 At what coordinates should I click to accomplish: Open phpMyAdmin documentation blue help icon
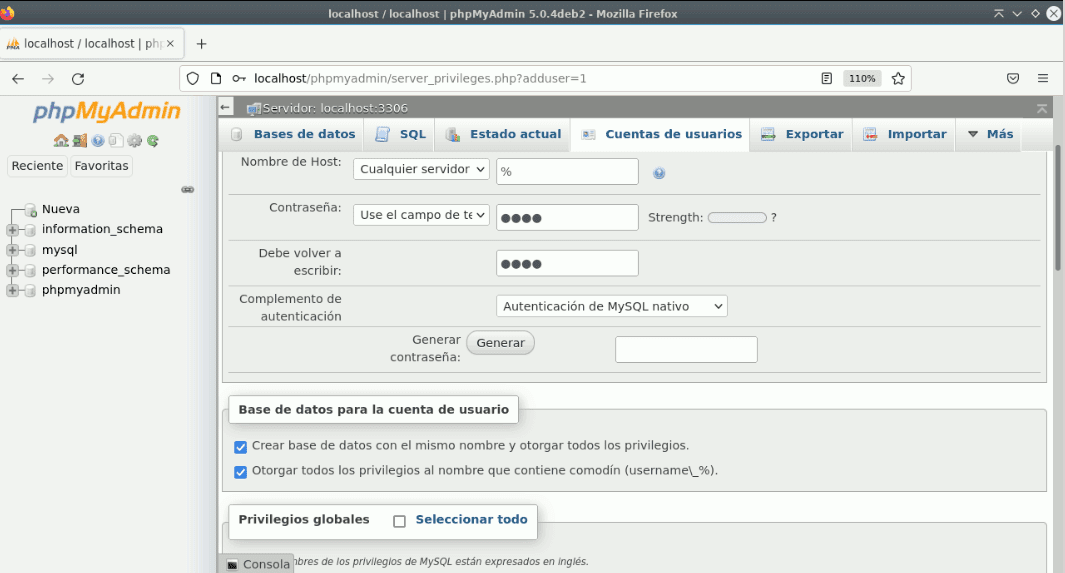pos(98,141)
